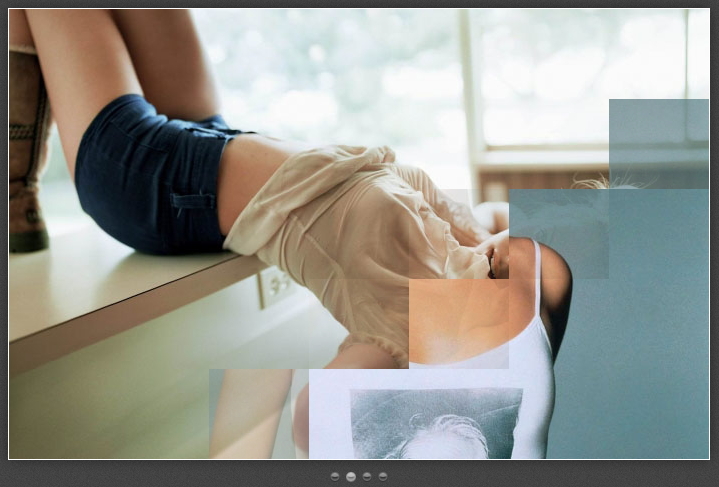Switch to the third slide dot
The image size is (719, 487).
[x=367, y=477]
